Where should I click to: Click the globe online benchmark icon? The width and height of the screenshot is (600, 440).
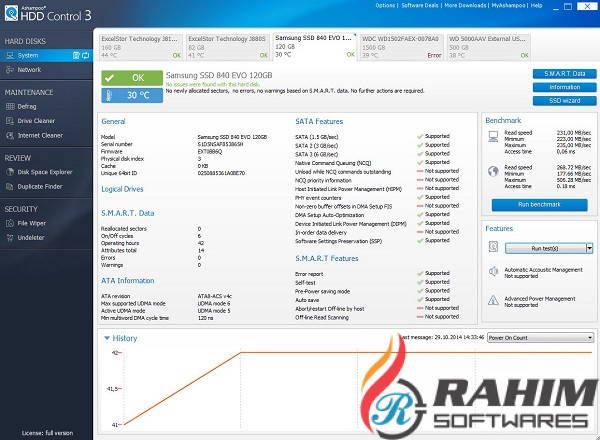click(493, 171)
